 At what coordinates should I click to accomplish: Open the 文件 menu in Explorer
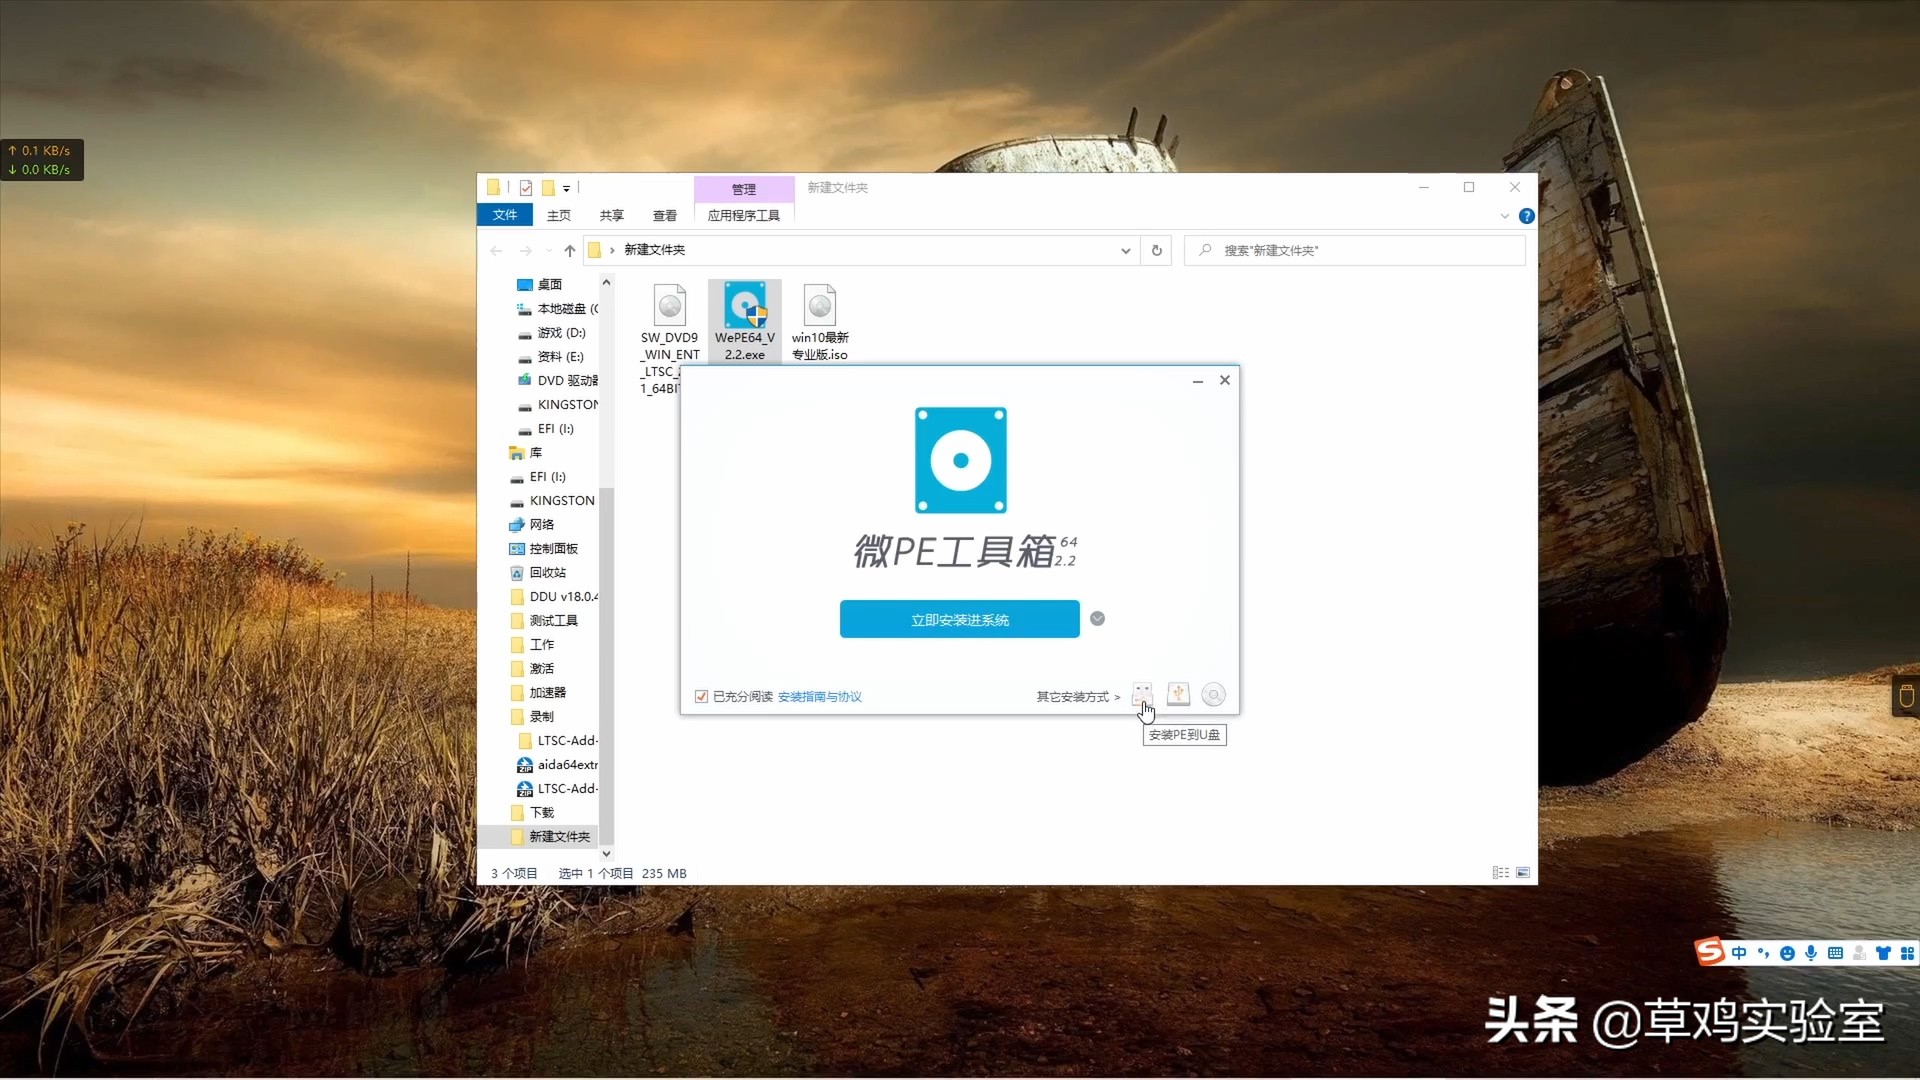505,215
